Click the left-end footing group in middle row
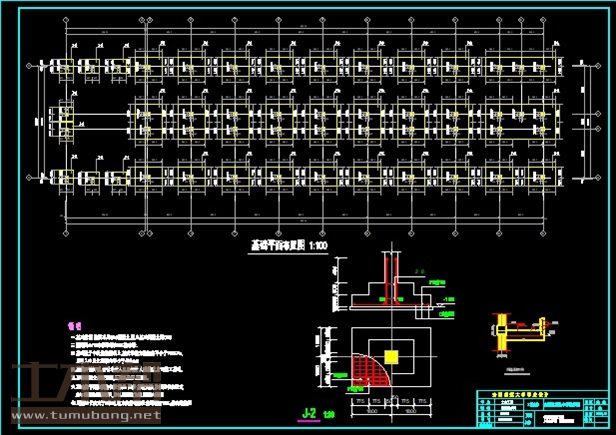 point(68,120)
